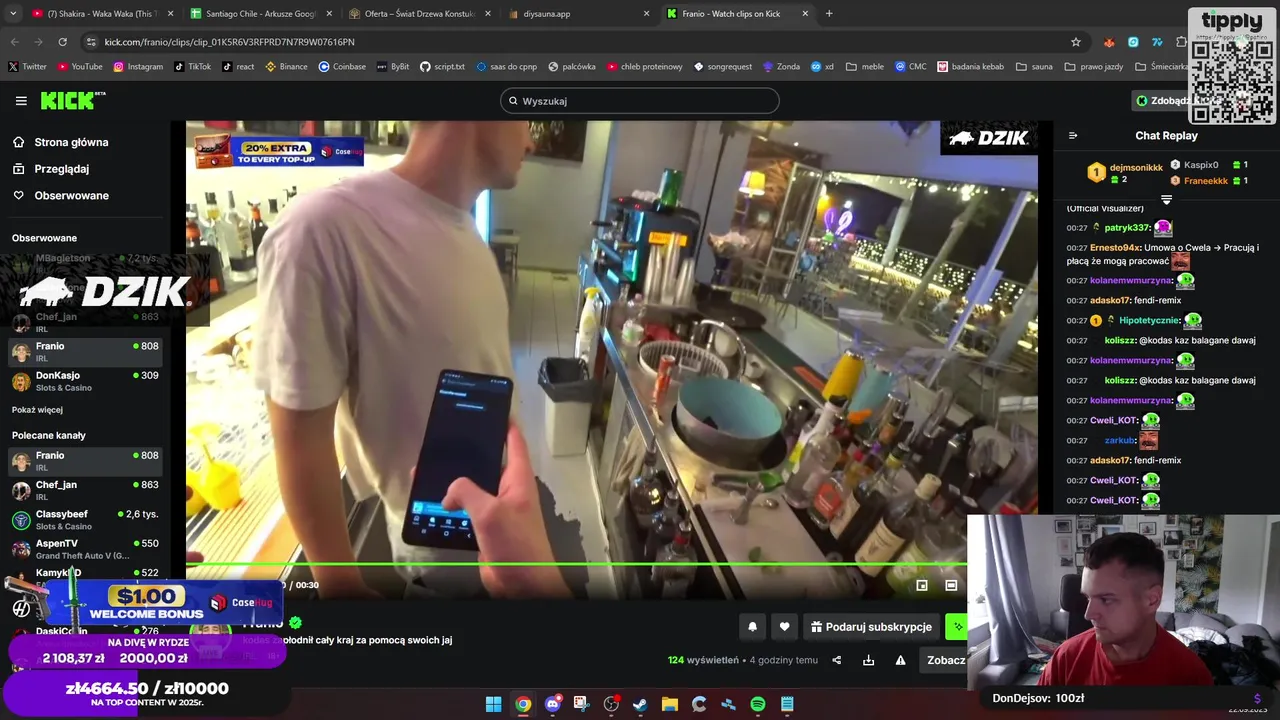This screenshot has height=720, width=1280.
Task: Open the Binance bookmark
Action: pos(286,67)
